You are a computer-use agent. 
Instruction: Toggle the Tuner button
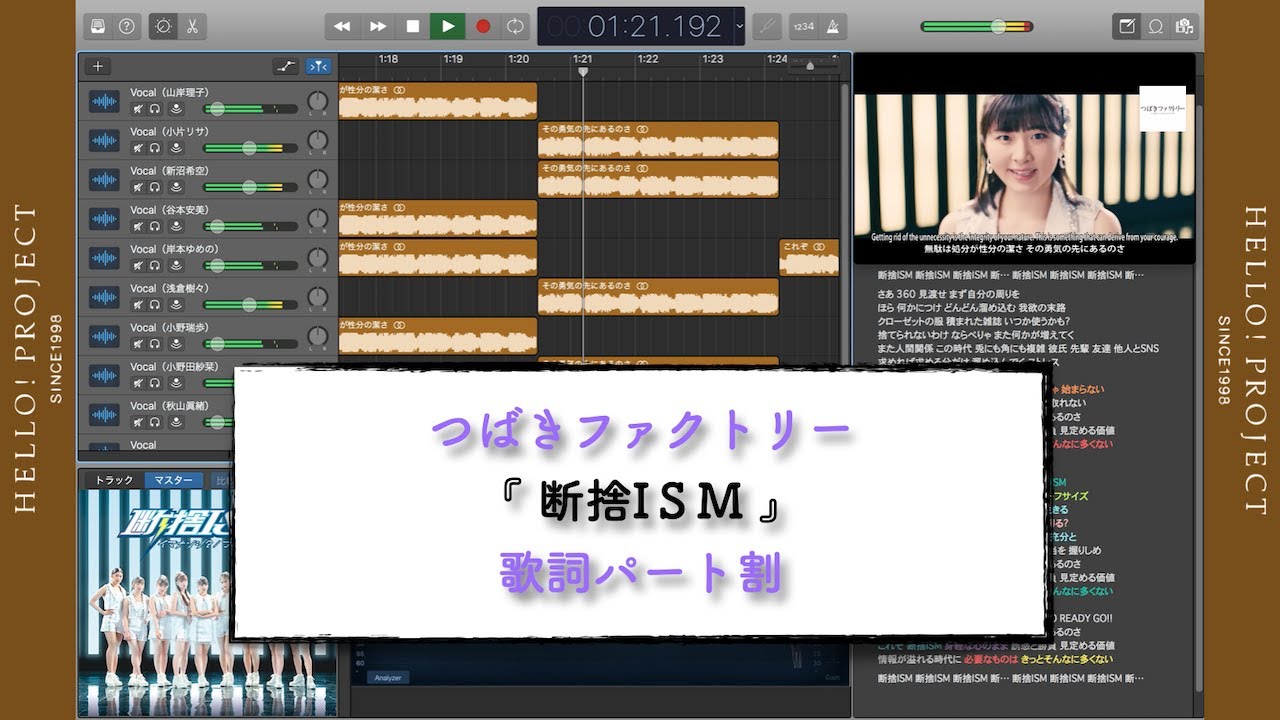pyautogui.click(x=768, y=26)
